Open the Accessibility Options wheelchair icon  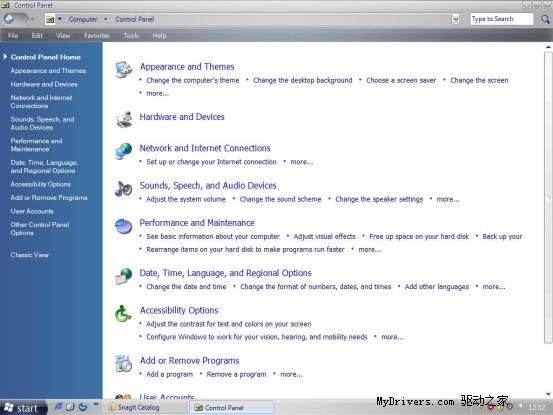click(x=123, y=313)
